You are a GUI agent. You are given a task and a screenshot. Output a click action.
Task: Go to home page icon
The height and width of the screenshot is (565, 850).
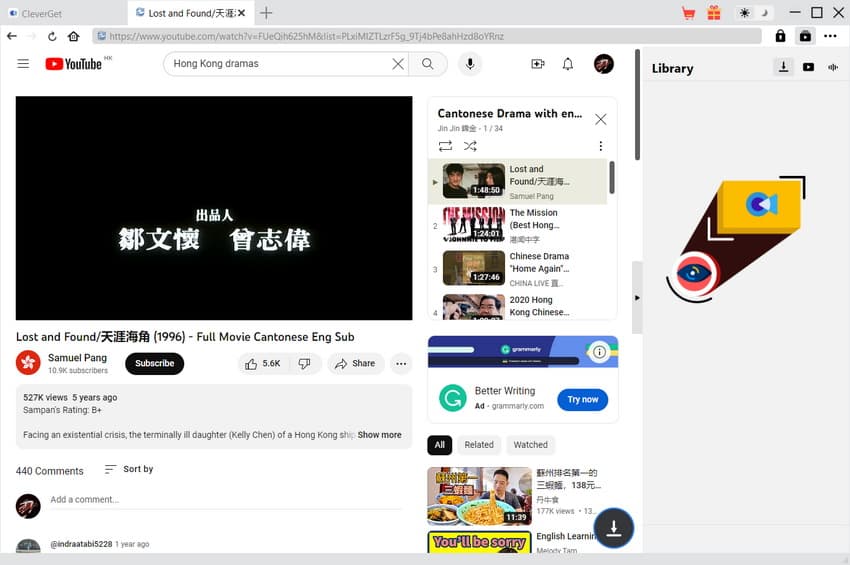[73, 36]
